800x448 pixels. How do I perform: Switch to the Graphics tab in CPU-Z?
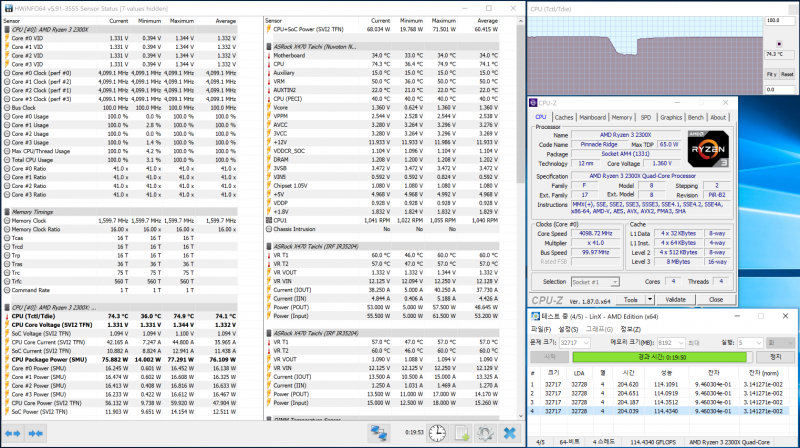click(670, 117)
